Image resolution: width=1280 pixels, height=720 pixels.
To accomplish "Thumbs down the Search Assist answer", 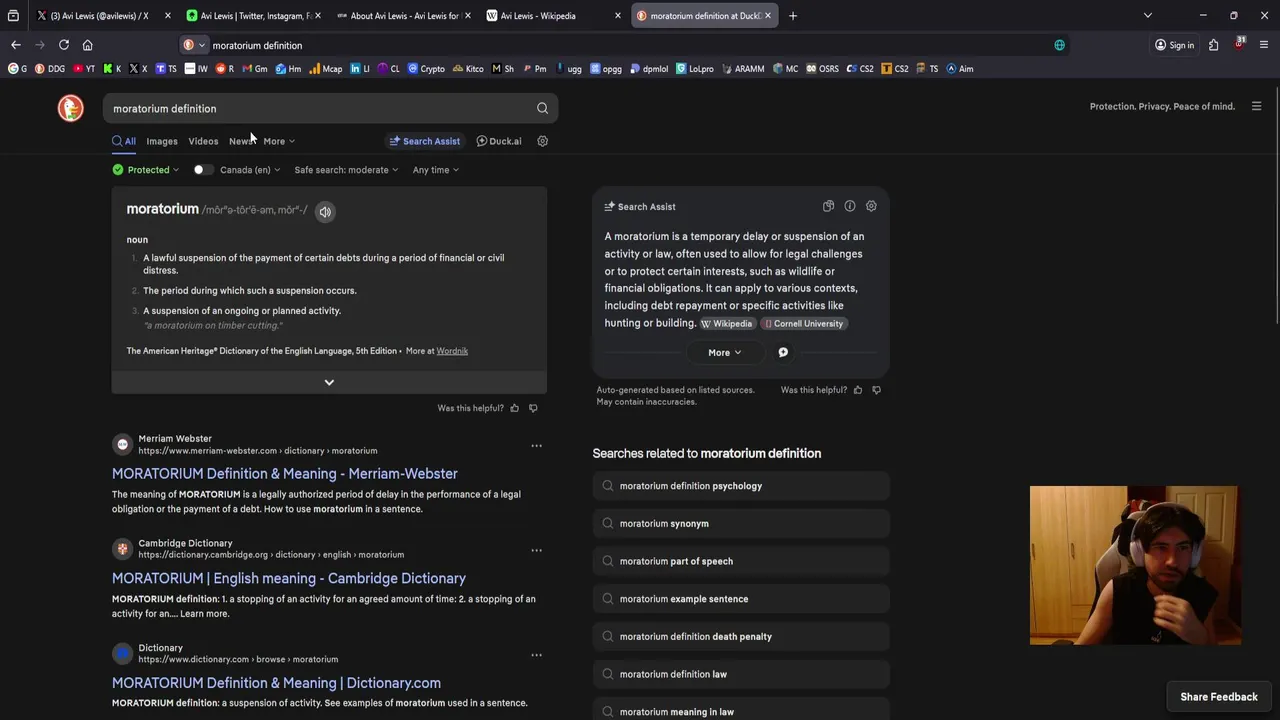I will point(877,390).
